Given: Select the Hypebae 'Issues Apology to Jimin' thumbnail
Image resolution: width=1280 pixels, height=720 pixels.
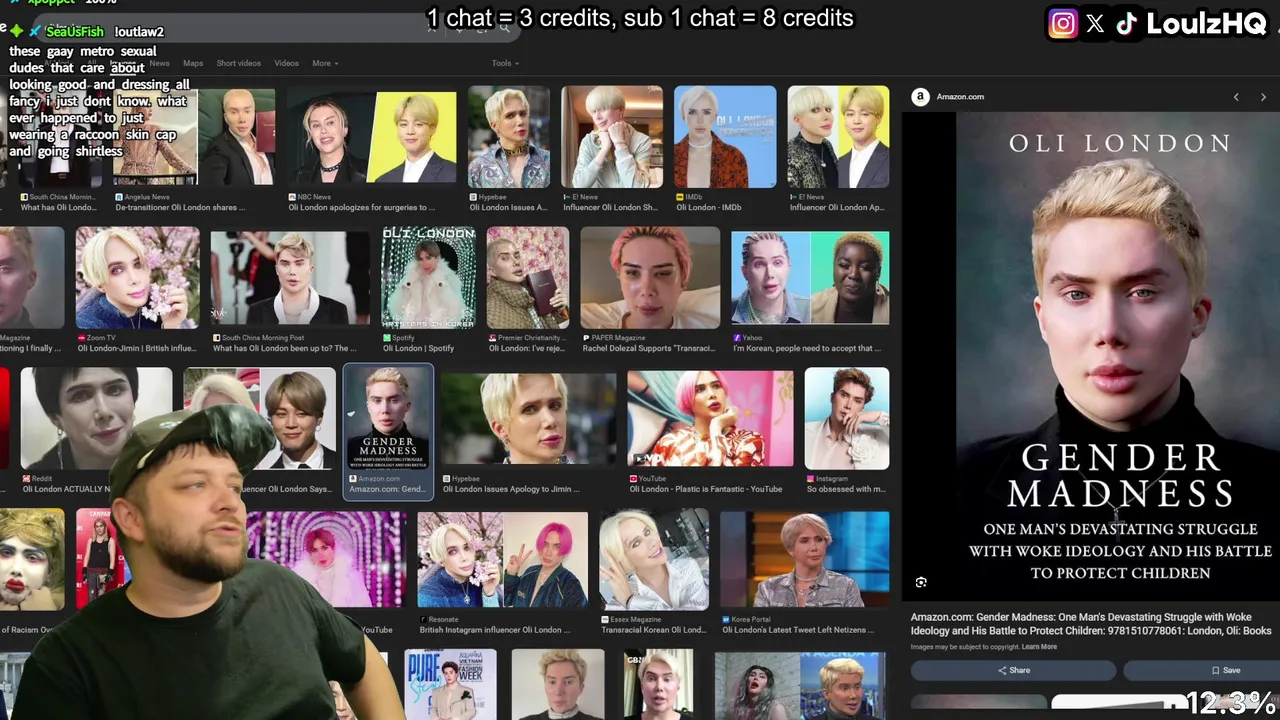Looking at the screenshot, I should click(x=529, y=418).
